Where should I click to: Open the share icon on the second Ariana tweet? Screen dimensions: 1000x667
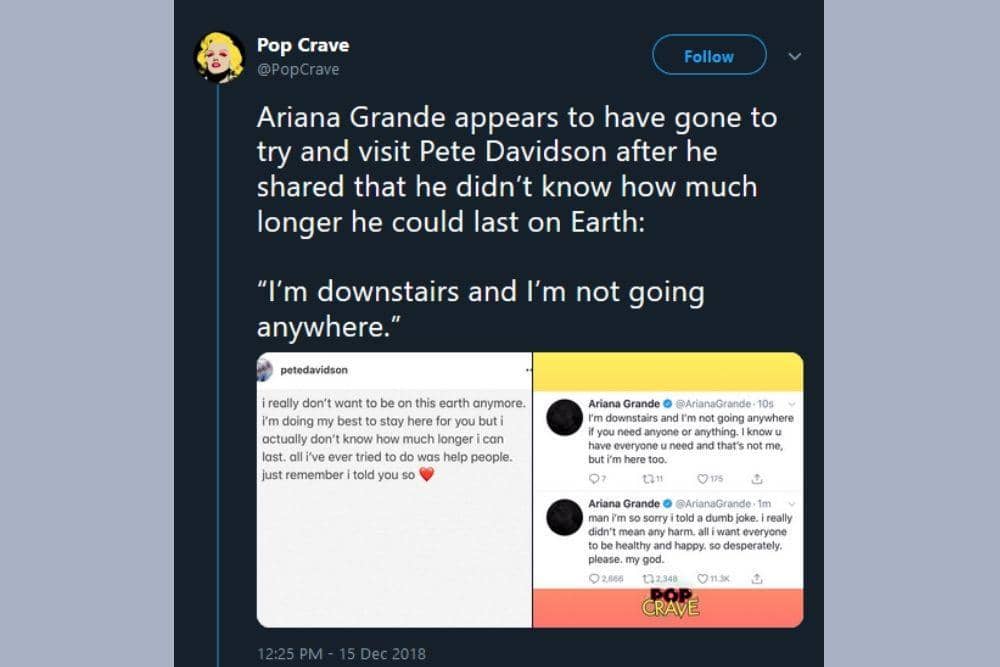[758, 577]
